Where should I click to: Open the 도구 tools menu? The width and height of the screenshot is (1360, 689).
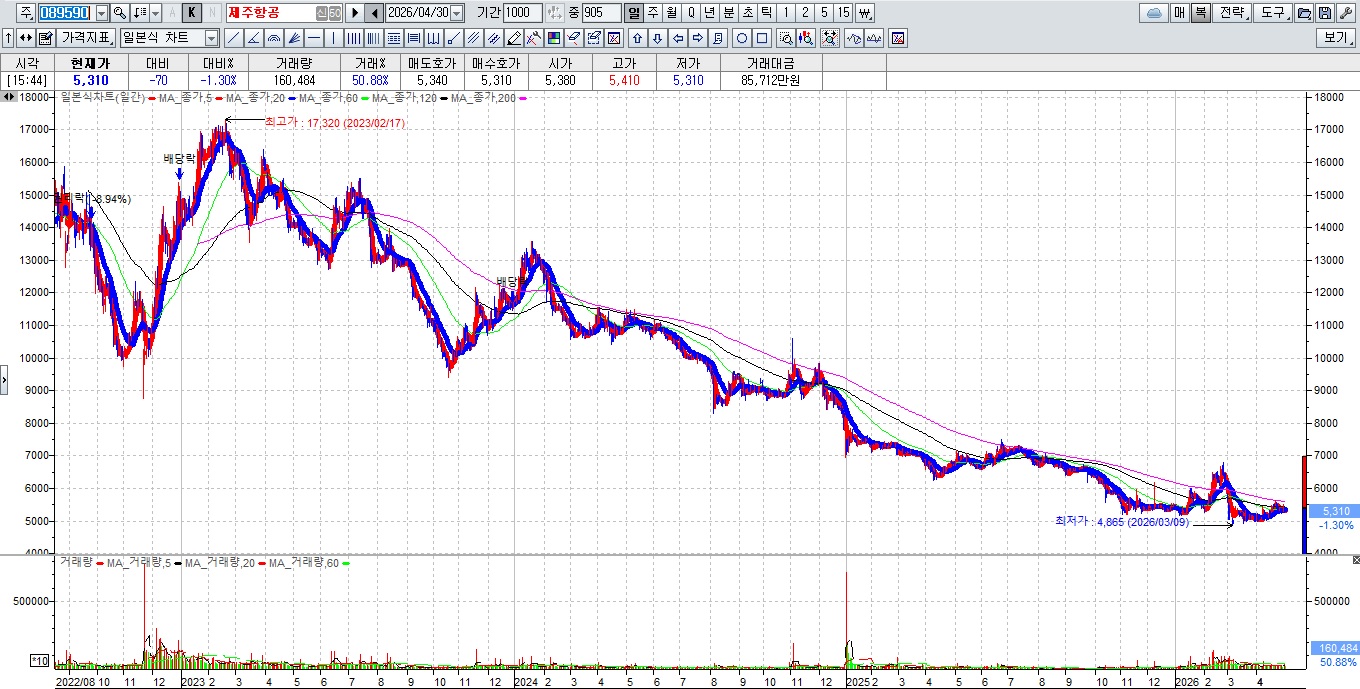tap(1273, 13)
